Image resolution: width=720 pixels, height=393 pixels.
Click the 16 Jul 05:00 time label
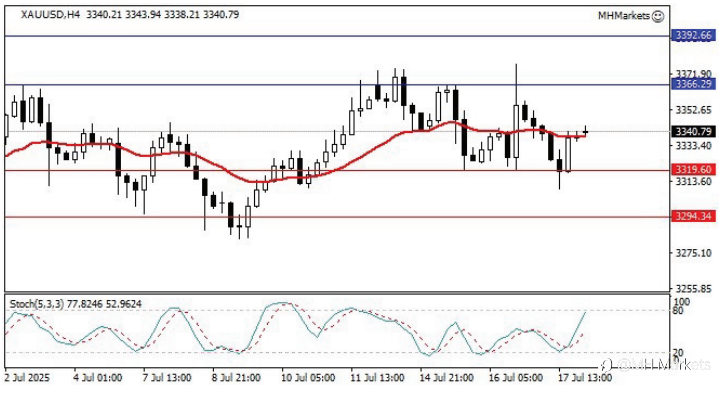coord(516,378)
